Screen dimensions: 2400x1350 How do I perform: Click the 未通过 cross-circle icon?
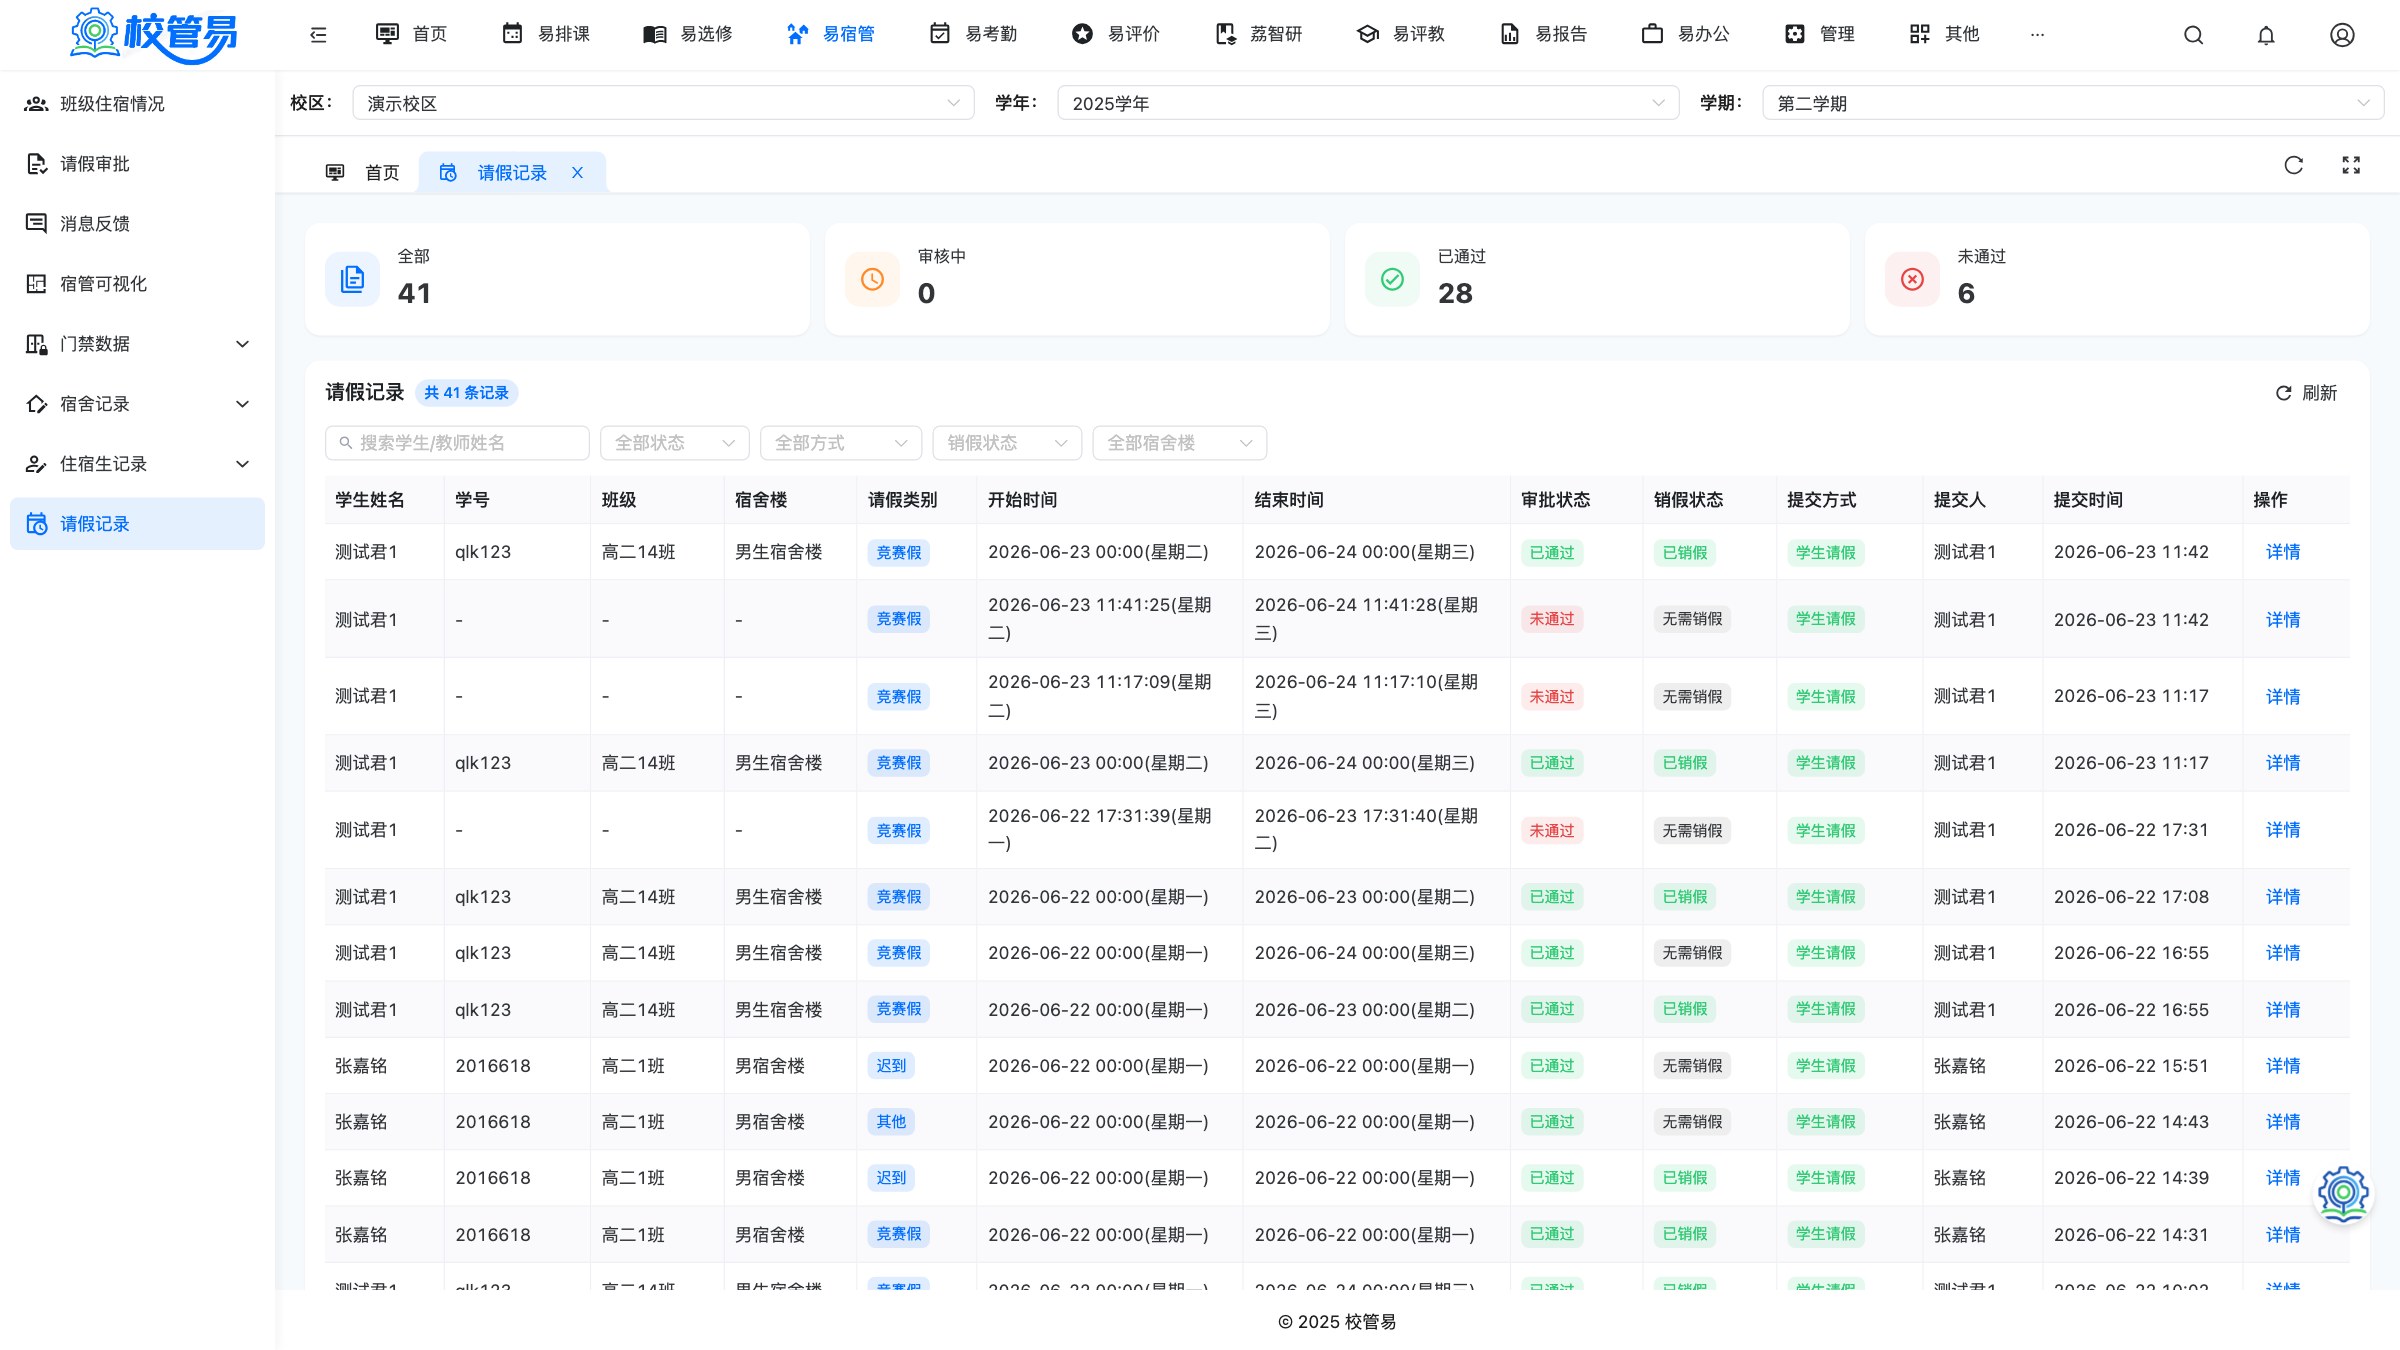click(1912, 279)
